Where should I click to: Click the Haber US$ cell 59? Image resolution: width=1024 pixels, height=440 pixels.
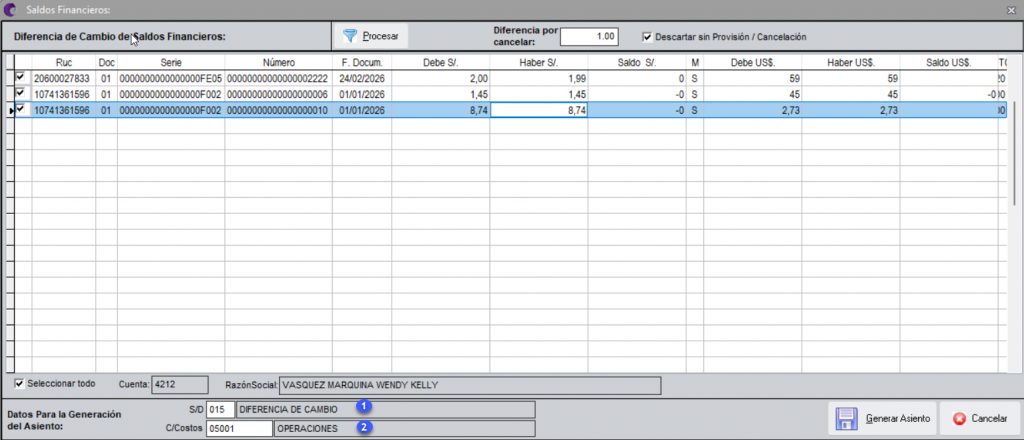coord(850,78)
